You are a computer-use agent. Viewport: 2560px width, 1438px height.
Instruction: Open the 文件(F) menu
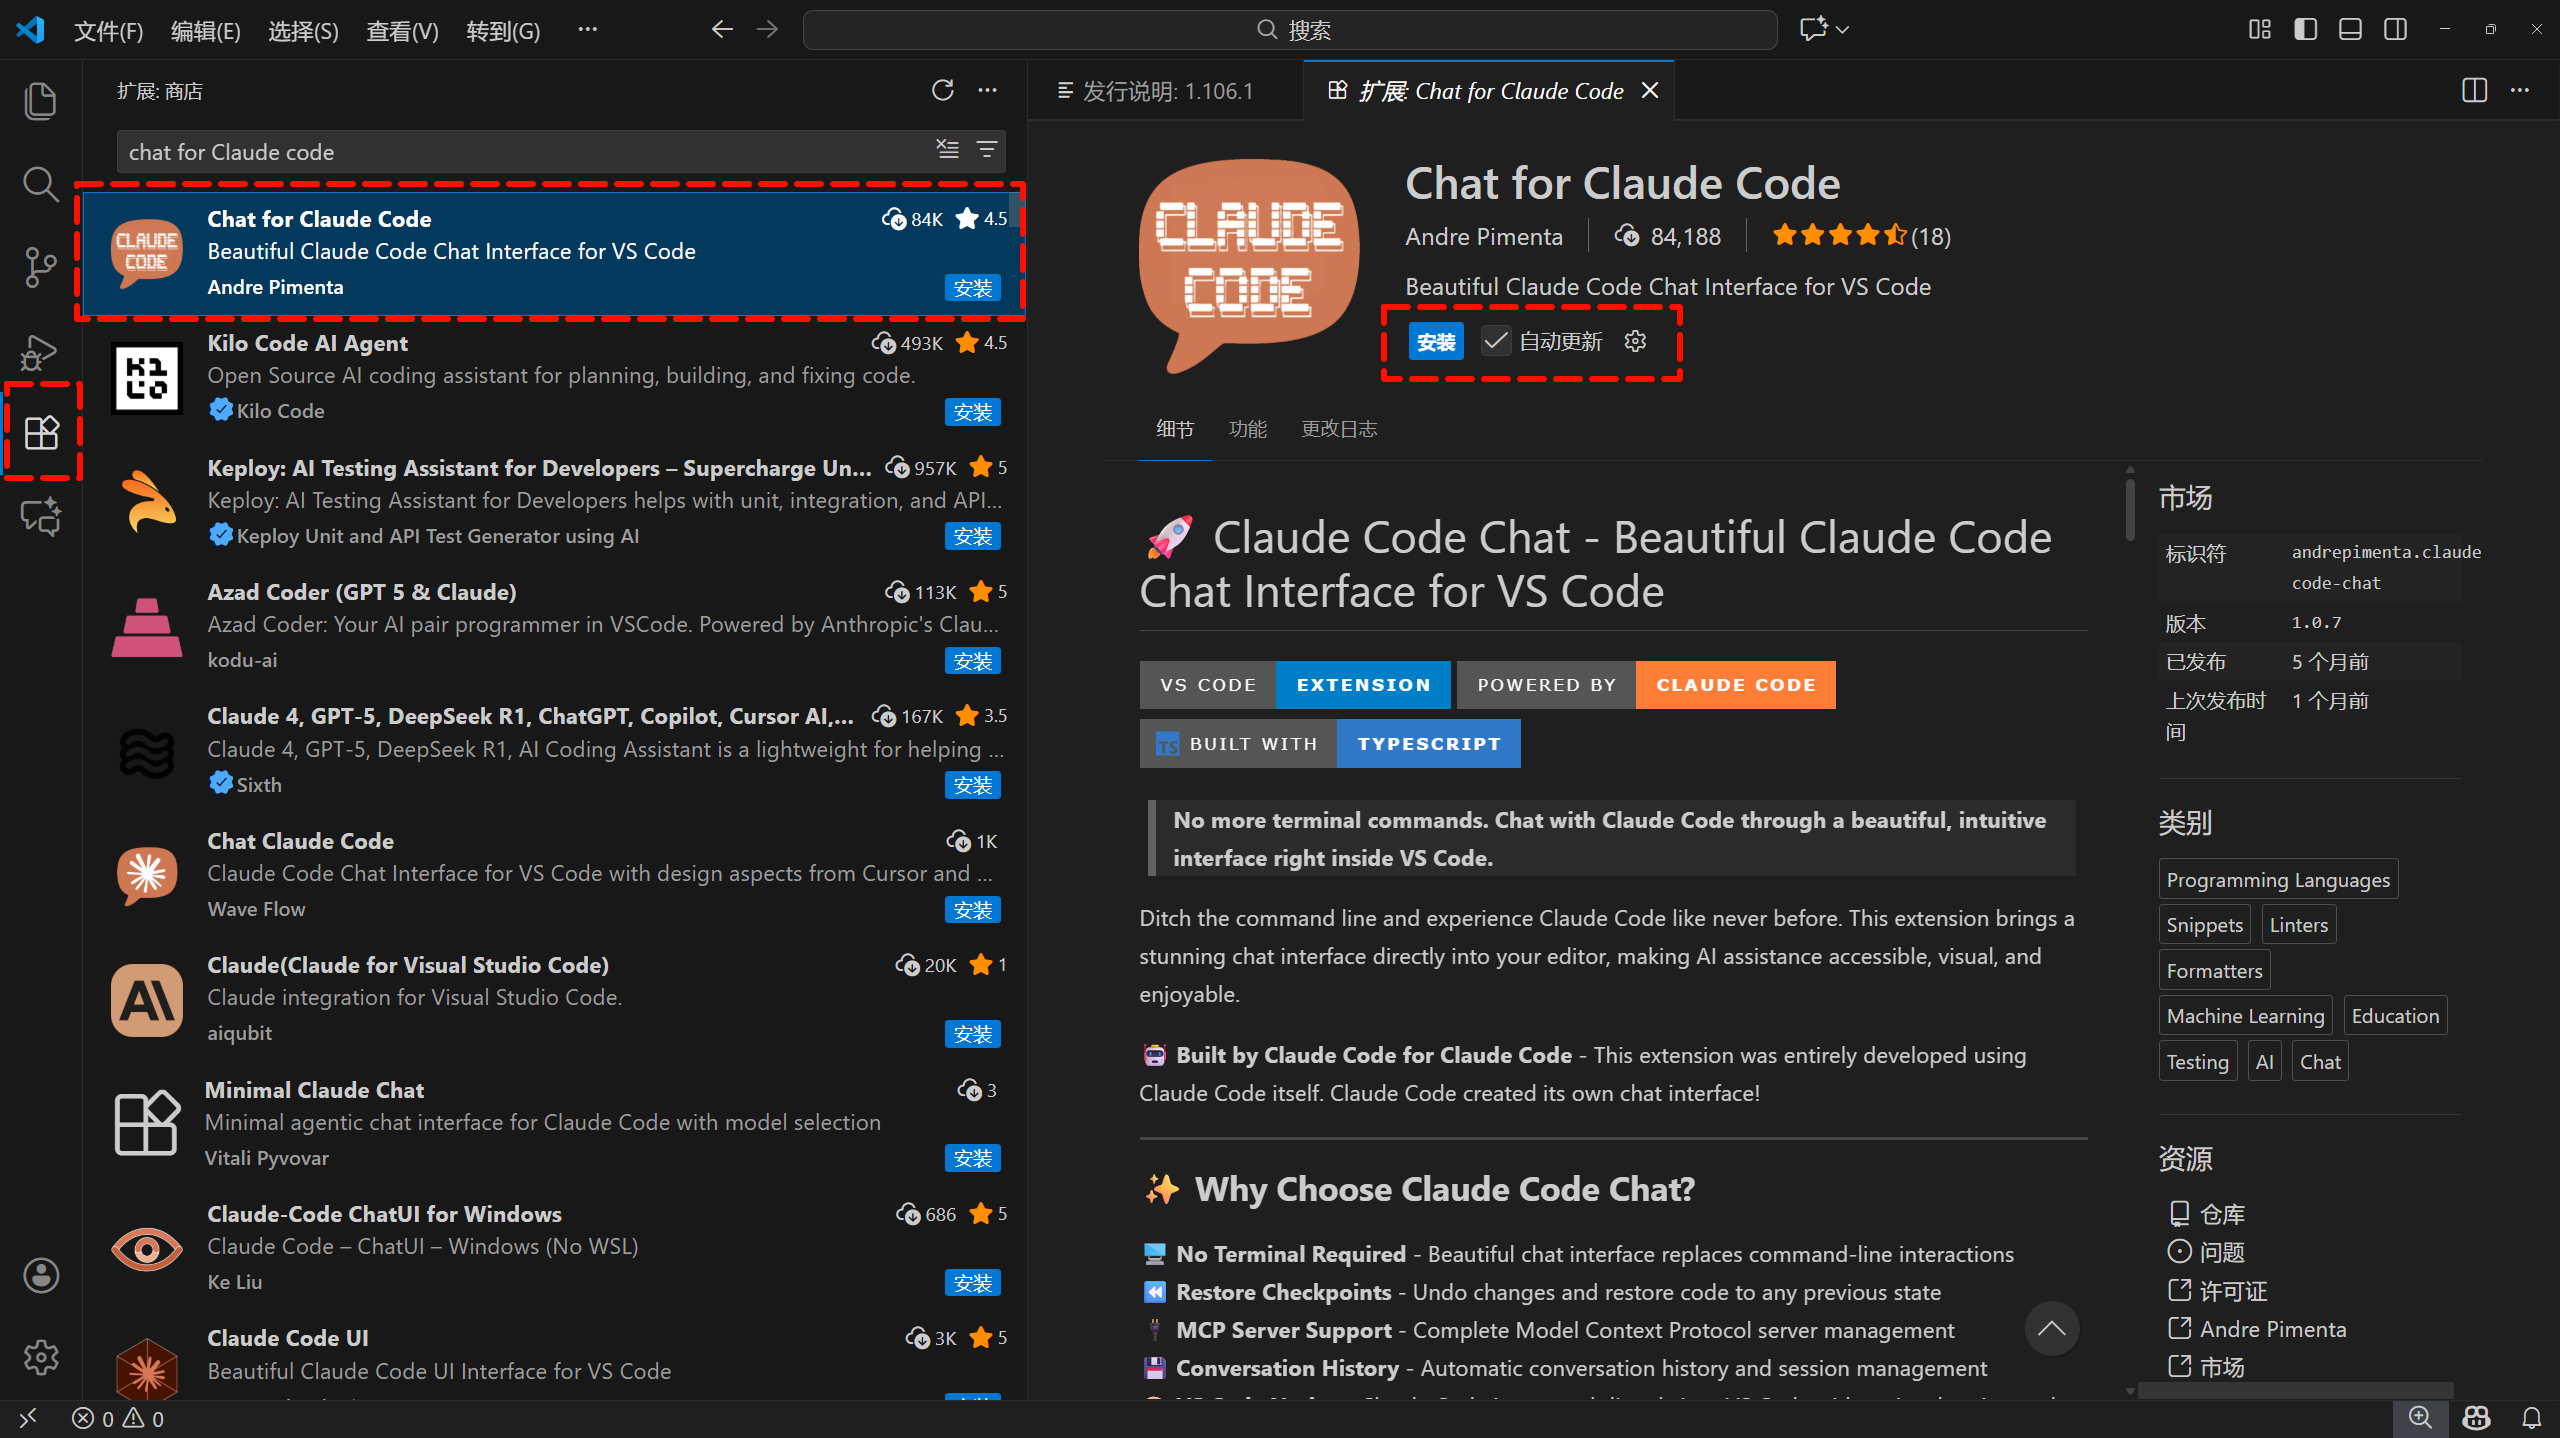108,31
